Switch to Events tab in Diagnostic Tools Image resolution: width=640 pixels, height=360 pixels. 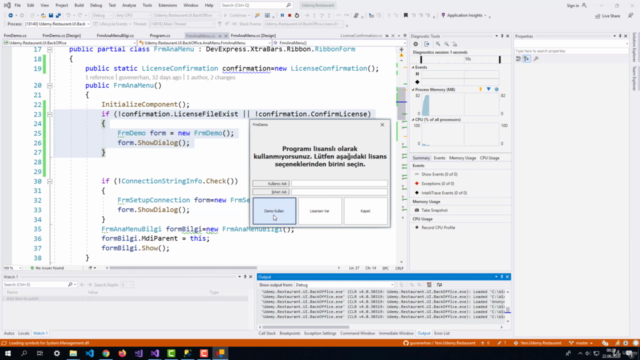[x=439, y=158]
